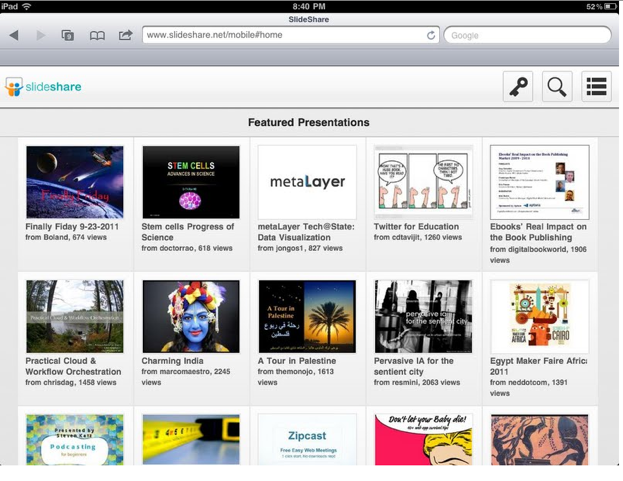This screenshot has height=481, width=623.
Task: Select 'from doctorrao, 618 views' text
Action: [x=187, y=248]
